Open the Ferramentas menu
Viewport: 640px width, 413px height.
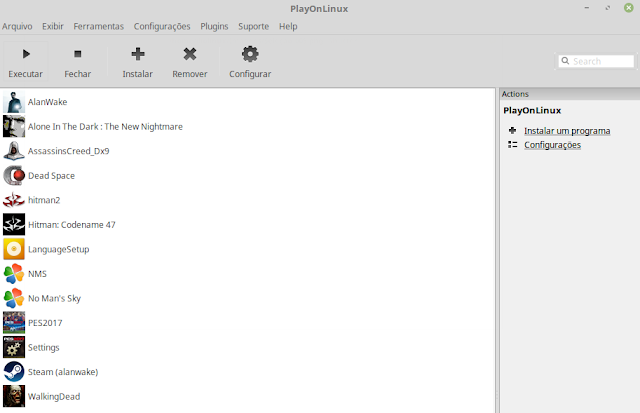coord(98,27)
